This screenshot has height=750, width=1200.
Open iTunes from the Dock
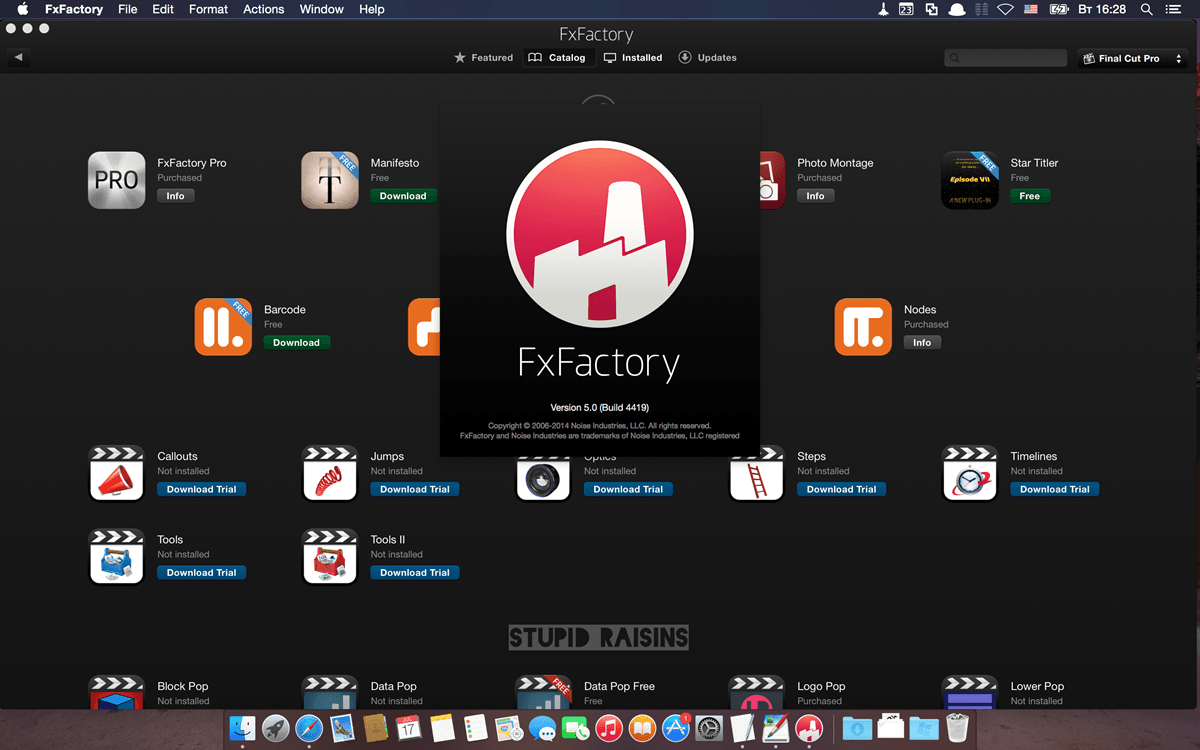609,728
